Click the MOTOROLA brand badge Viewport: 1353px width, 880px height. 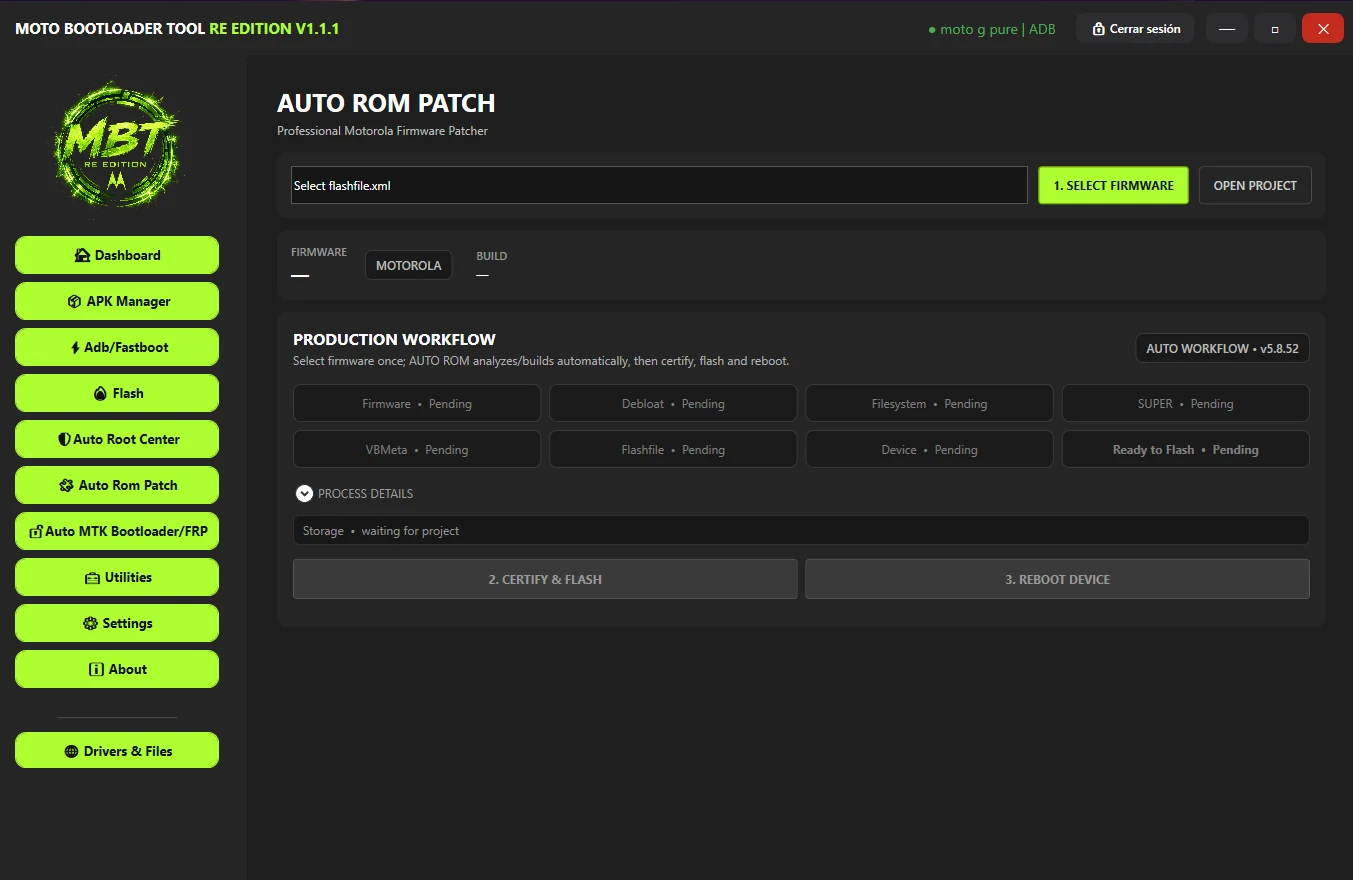[408, 265]
